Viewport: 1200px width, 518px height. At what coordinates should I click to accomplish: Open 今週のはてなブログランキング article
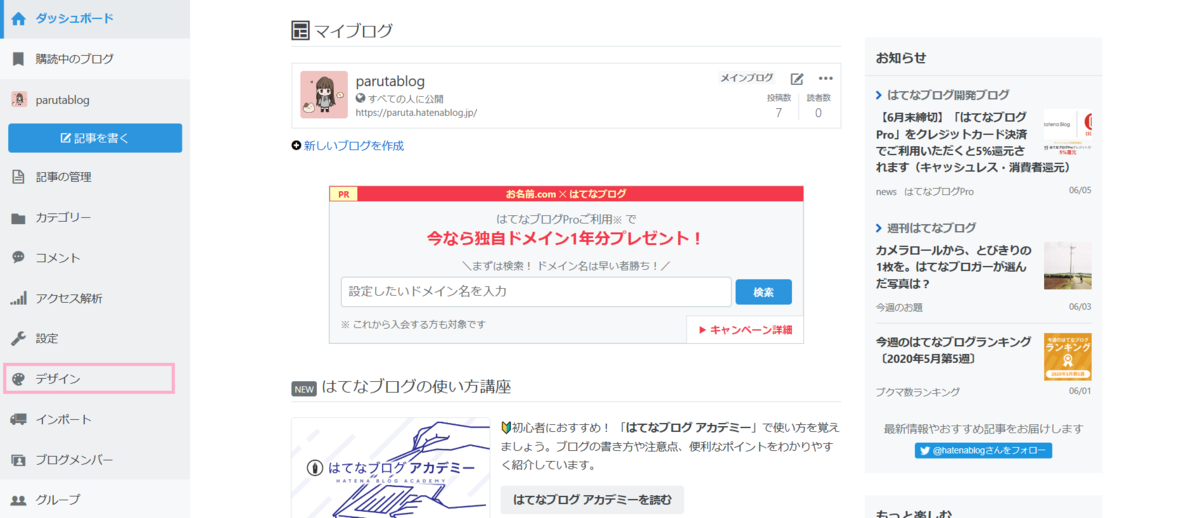coord(954,350)
